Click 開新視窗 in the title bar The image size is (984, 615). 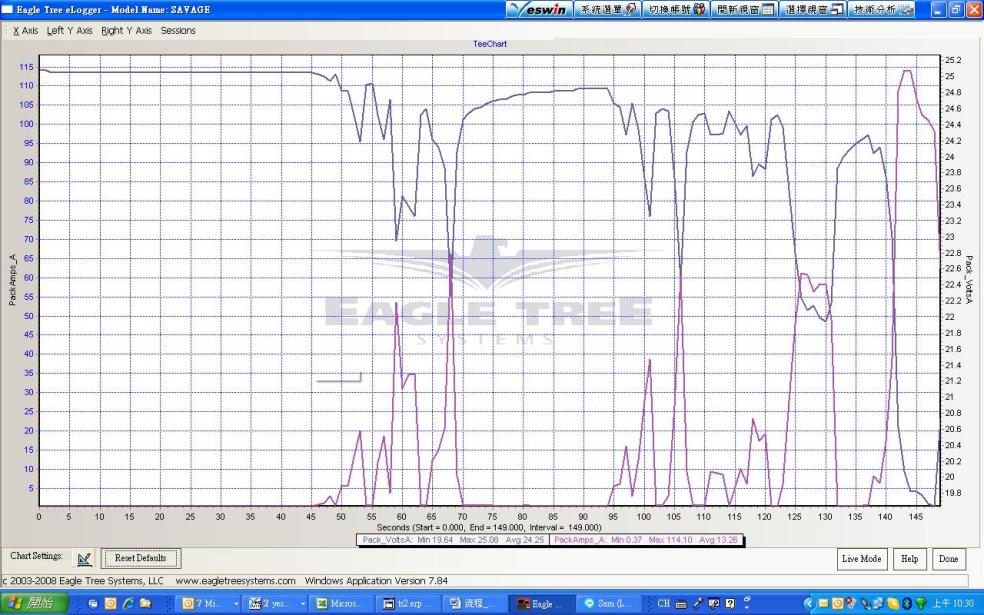tap(745, 9)
